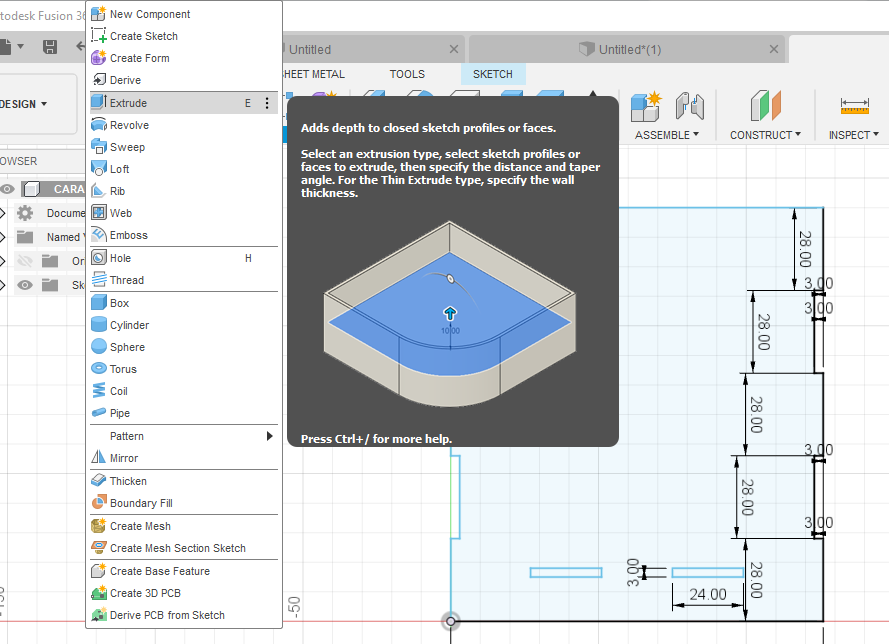Click the Save icon in toolbar

coord(50,47)
